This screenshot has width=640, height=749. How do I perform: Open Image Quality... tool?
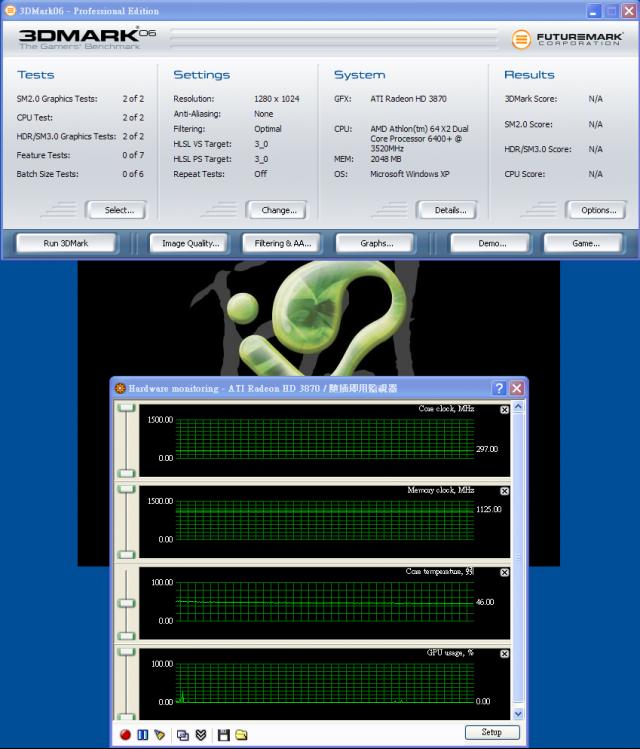click(x=191, y=243)
